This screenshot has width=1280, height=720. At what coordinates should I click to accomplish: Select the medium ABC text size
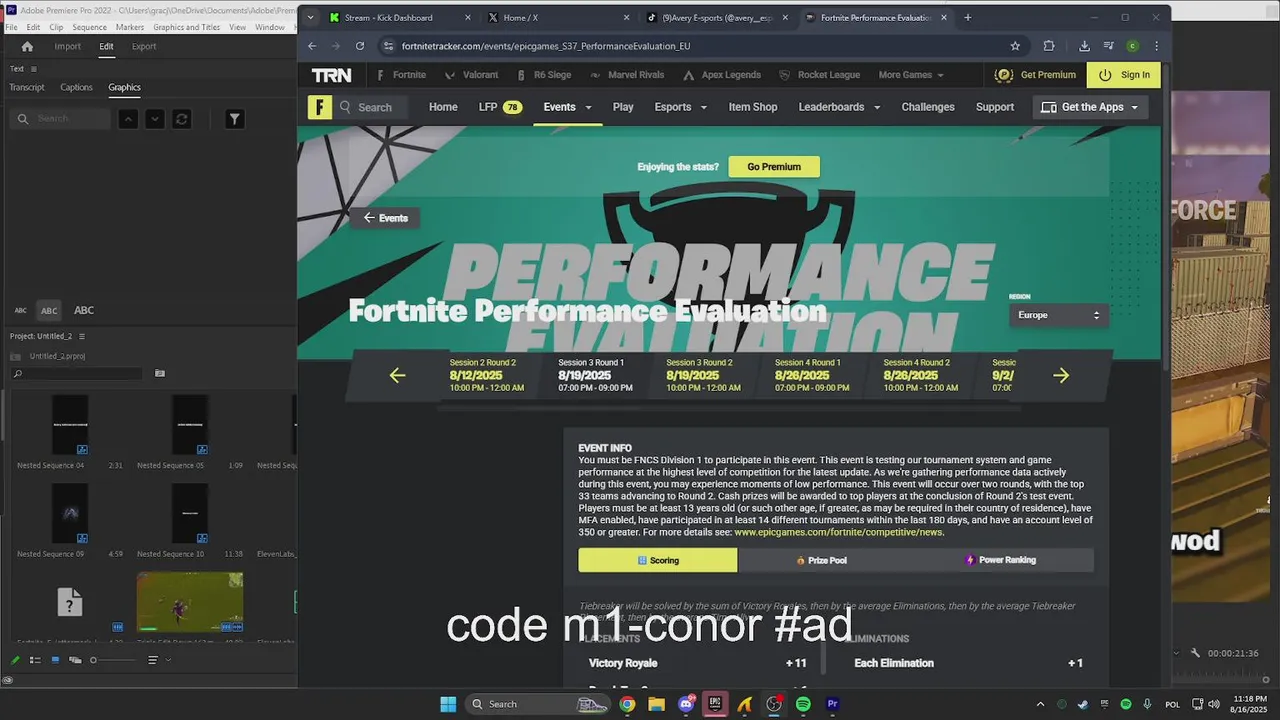tap(49, 310)
